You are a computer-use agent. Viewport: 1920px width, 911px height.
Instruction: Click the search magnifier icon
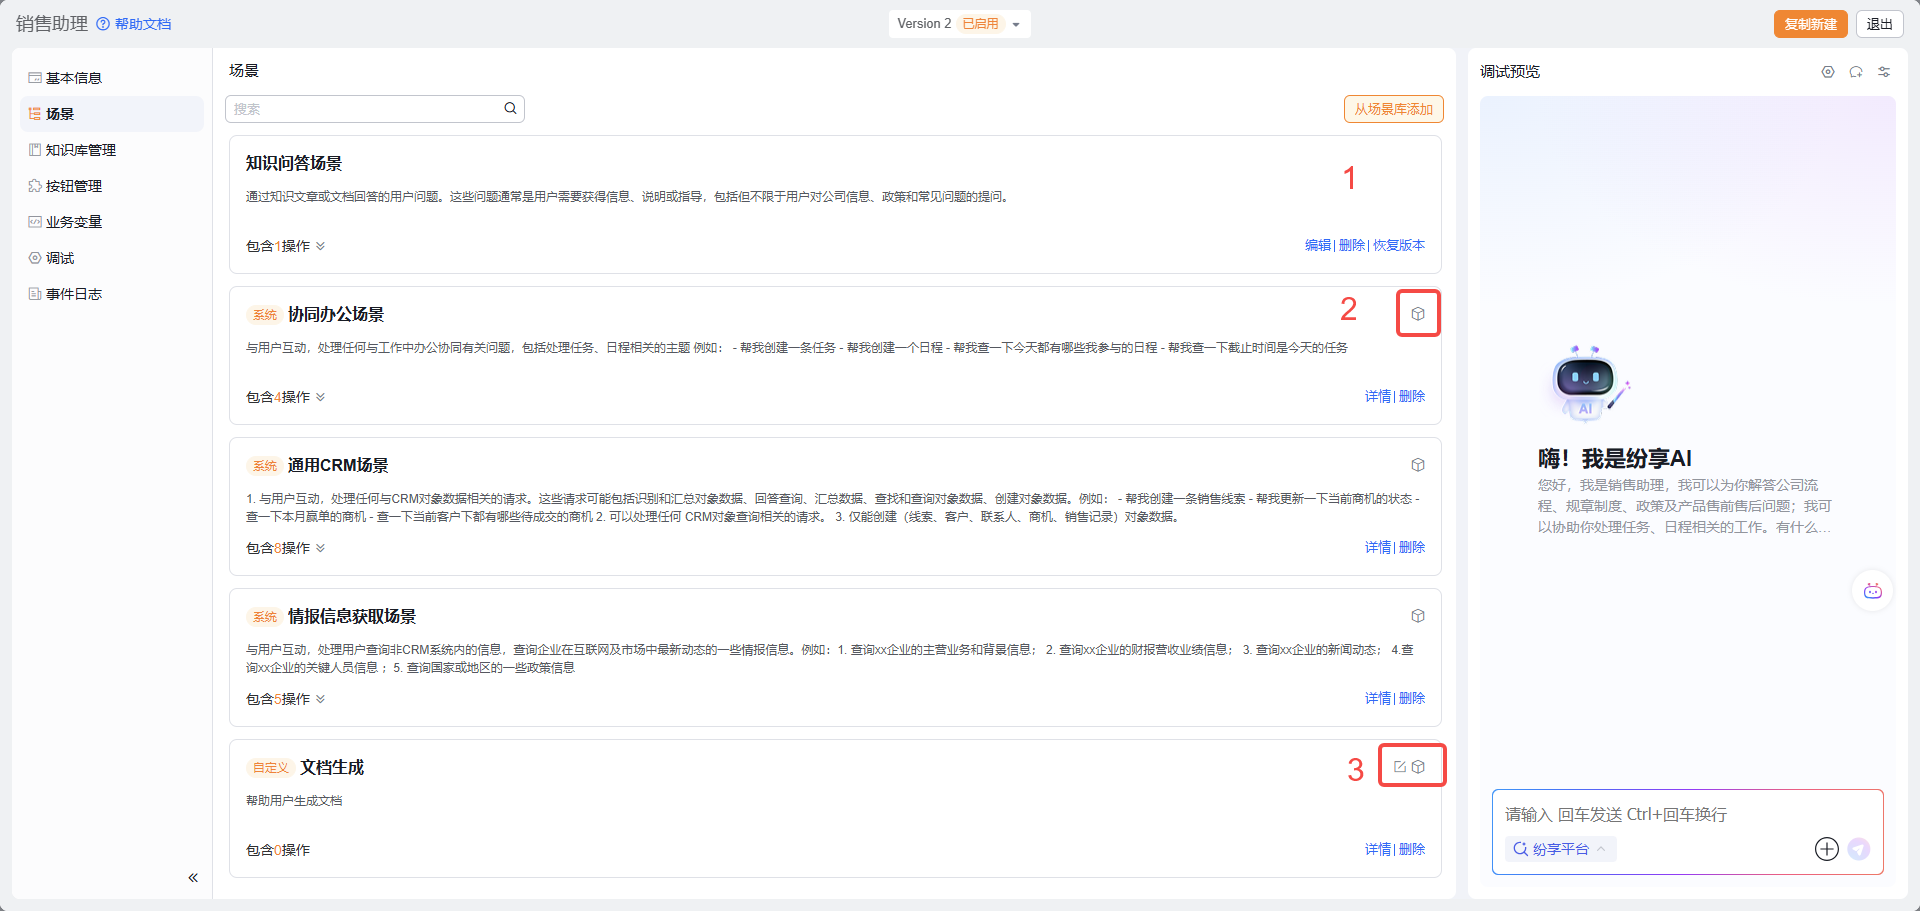pyautogui.click(x=510, y=108)
